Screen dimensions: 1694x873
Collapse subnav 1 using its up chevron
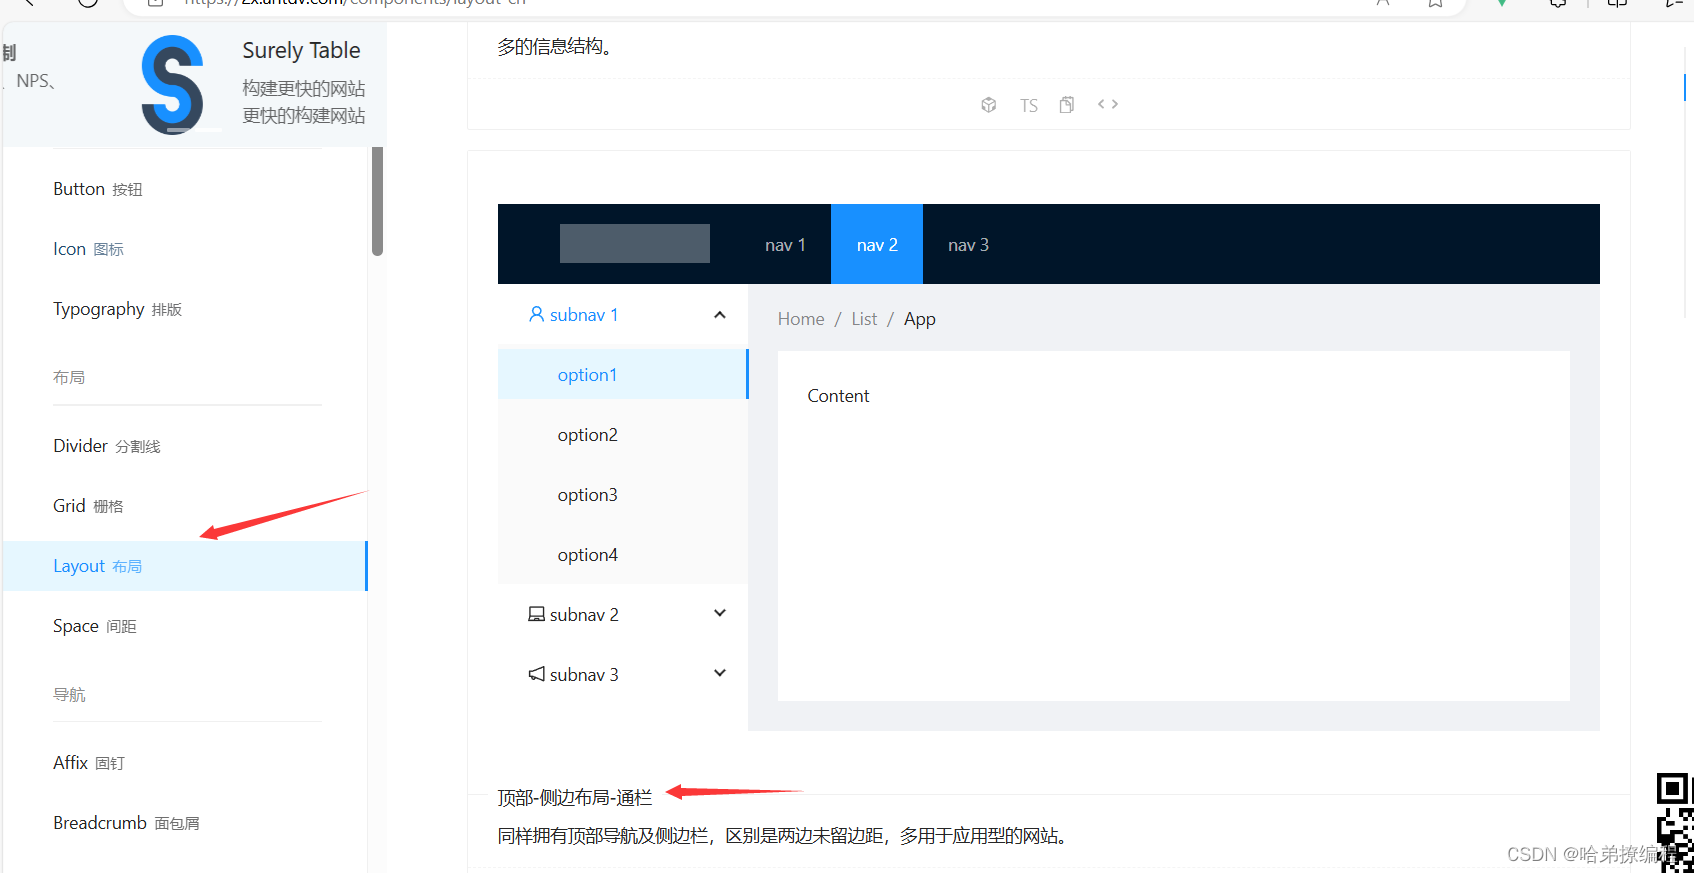click(x=720, y=315)
